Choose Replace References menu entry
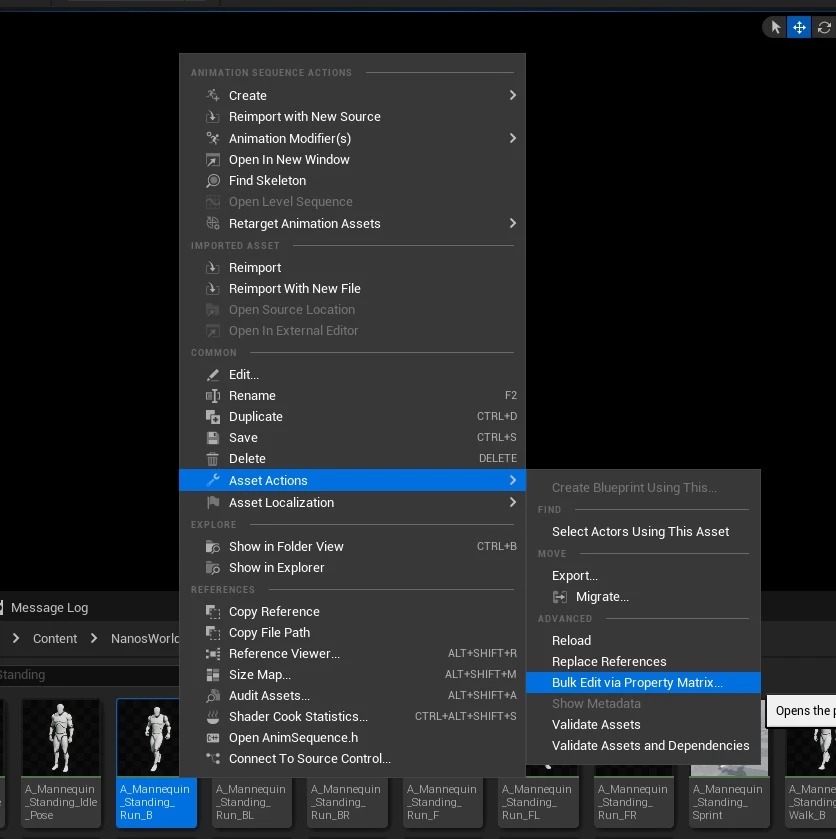The height and width of the screenshot is (839, 836). click(643, 662)
